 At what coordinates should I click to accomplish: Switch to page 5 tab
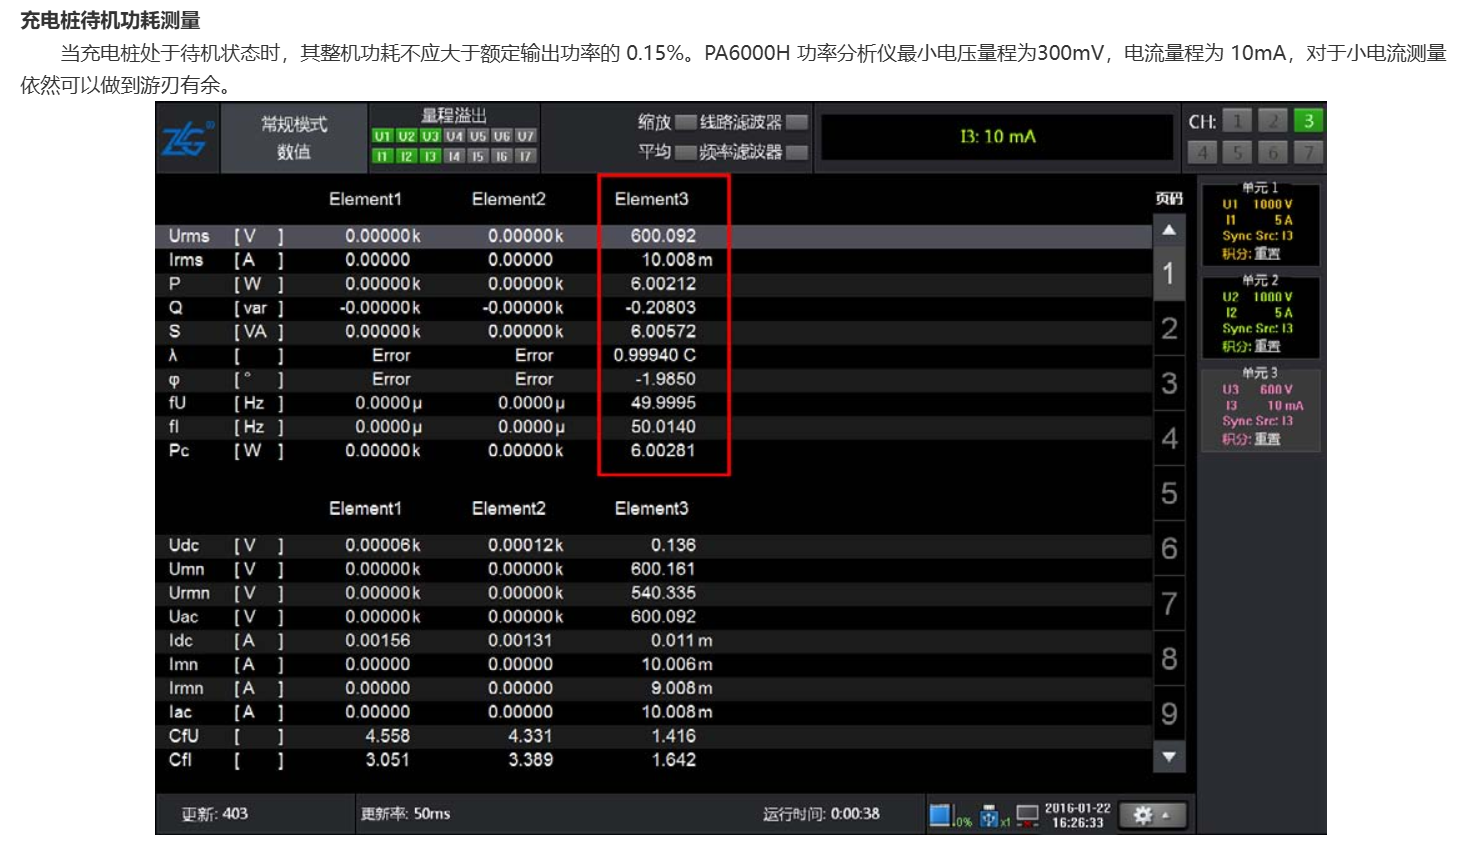click(1169, 493)
